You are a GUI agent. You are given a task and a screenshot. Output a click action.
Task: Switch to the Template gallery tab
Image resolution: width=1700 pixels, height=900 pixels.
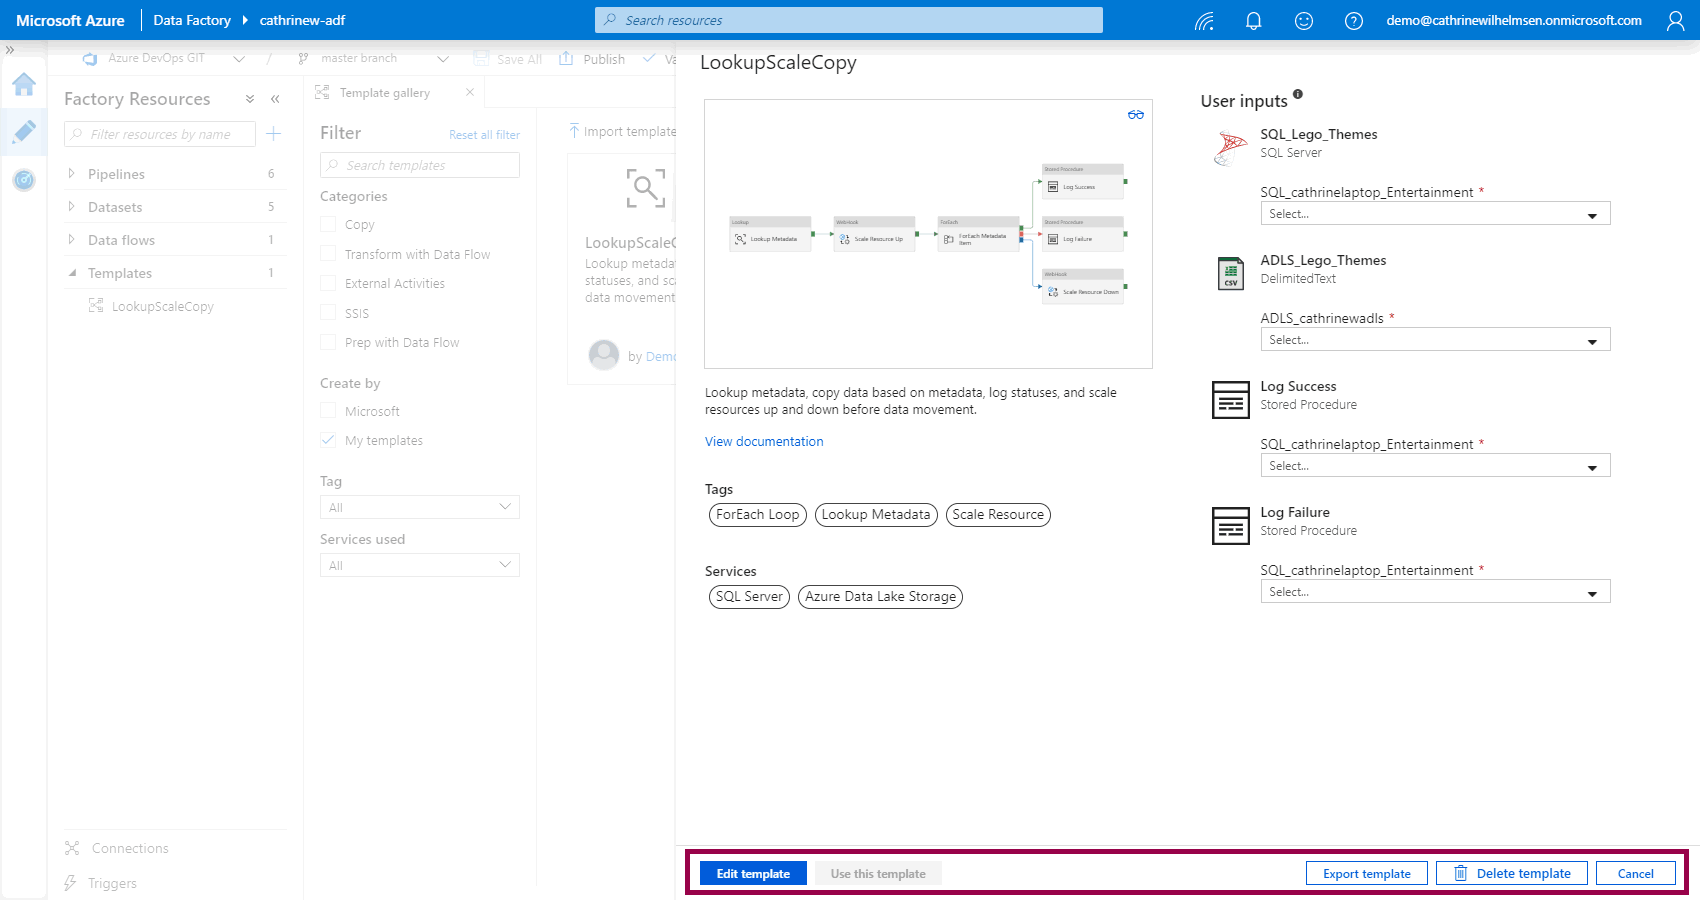coord(384,93)
